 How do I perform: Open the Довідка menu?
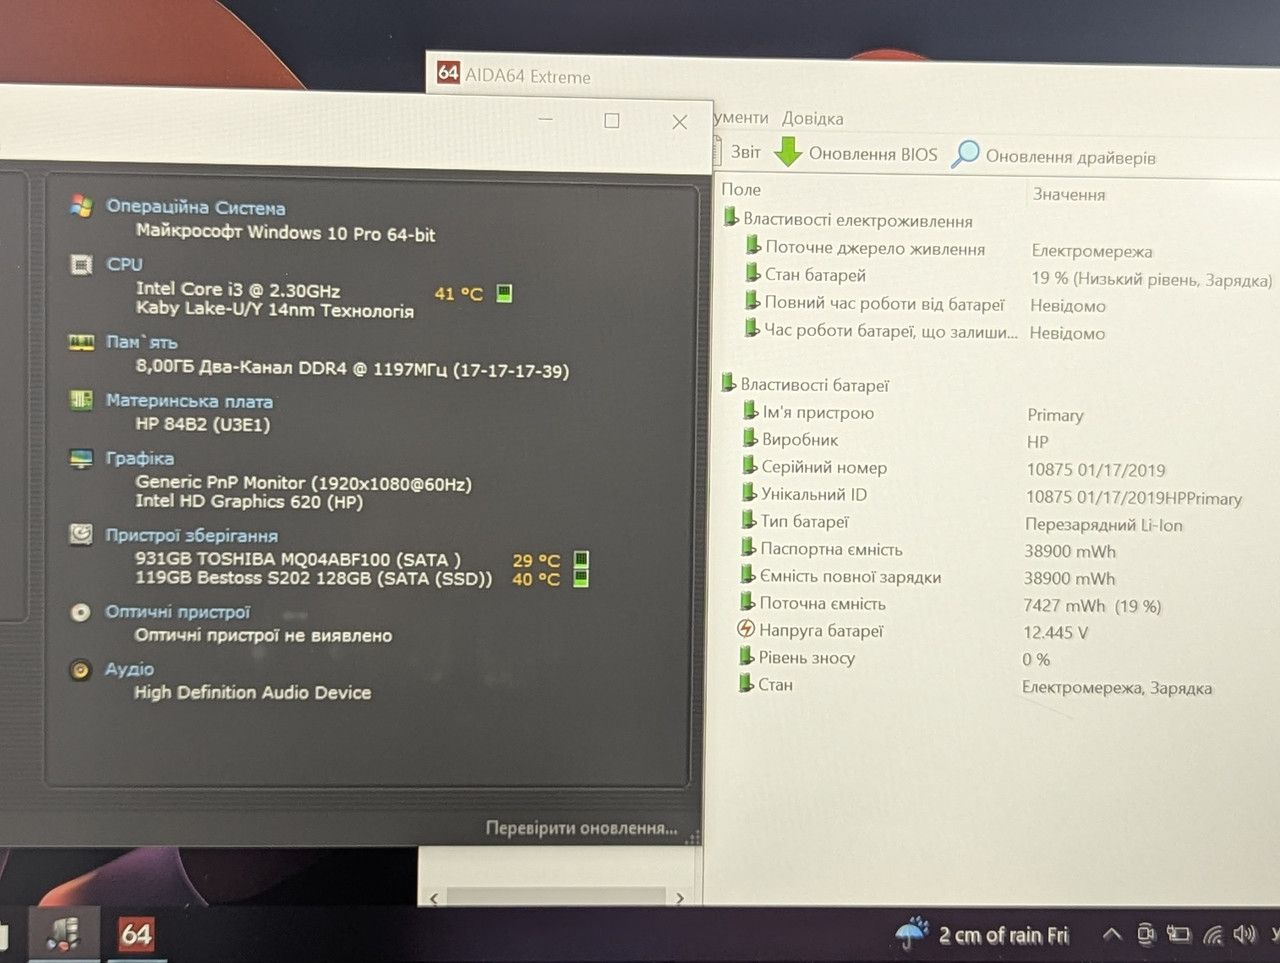tap(812, 118)
